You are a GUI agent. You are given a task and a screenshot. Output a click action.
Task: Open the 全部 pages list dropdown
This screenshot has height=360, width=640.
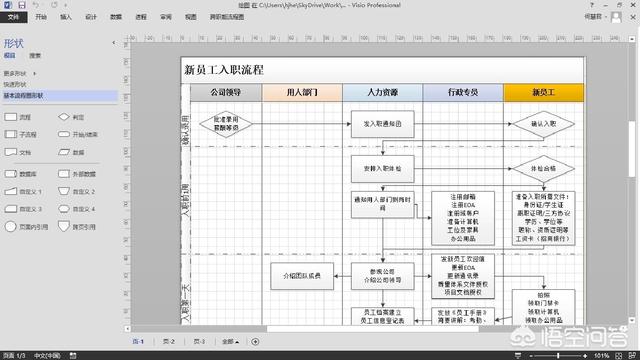click(230, 342)
